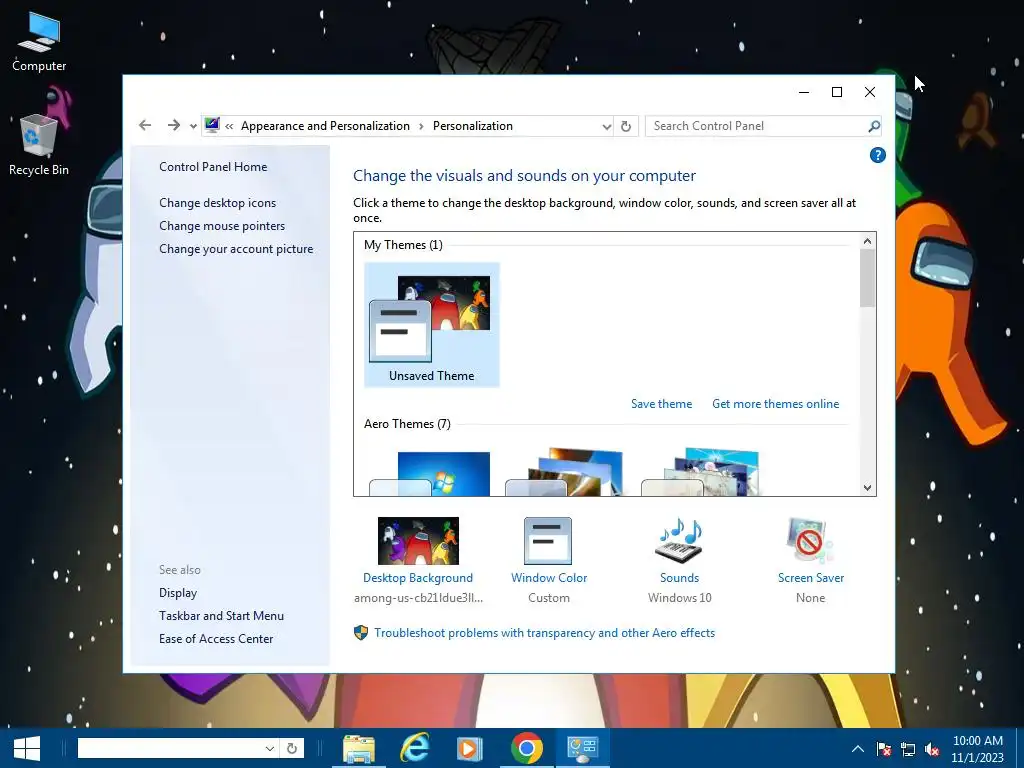Go to Control Panel Home
Image resolution: width=1024 pixels, height=768 pixels.
click(213, 167)
